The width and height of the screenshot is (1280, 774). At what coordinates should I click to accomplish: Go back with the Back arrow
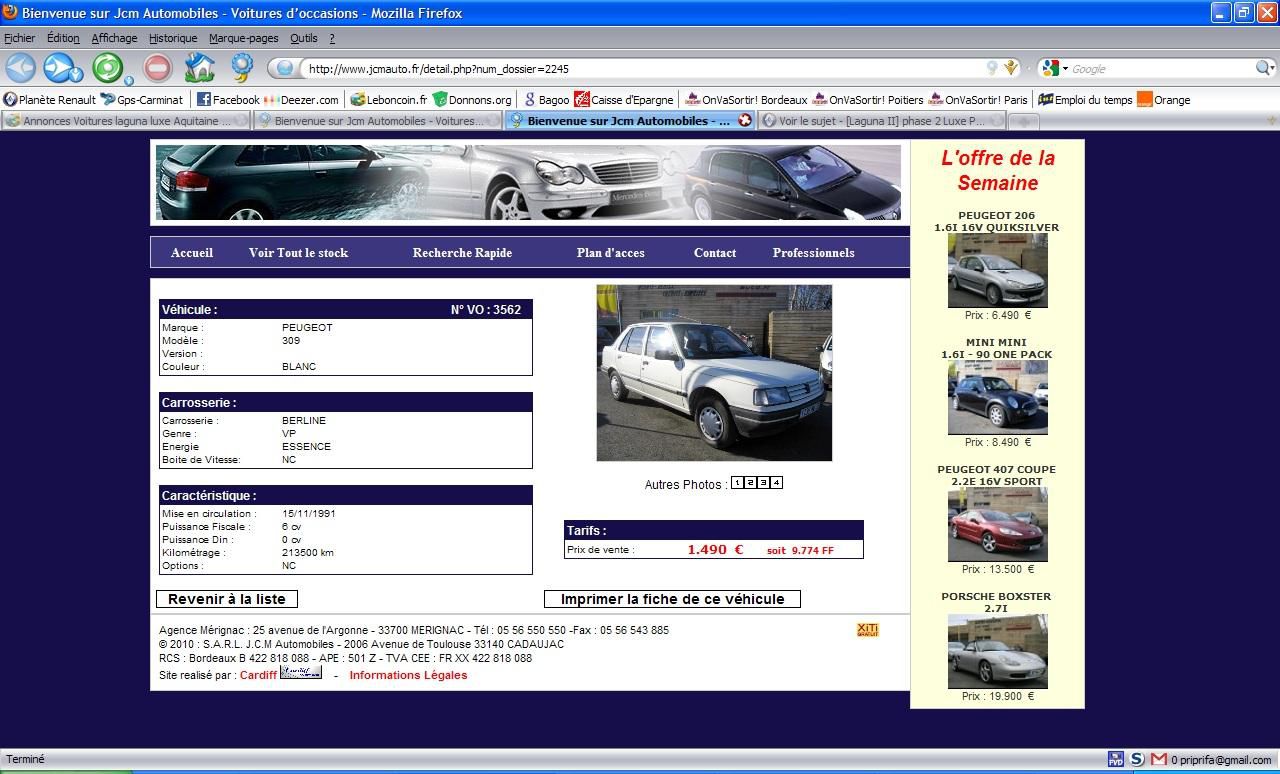(20, 68)
